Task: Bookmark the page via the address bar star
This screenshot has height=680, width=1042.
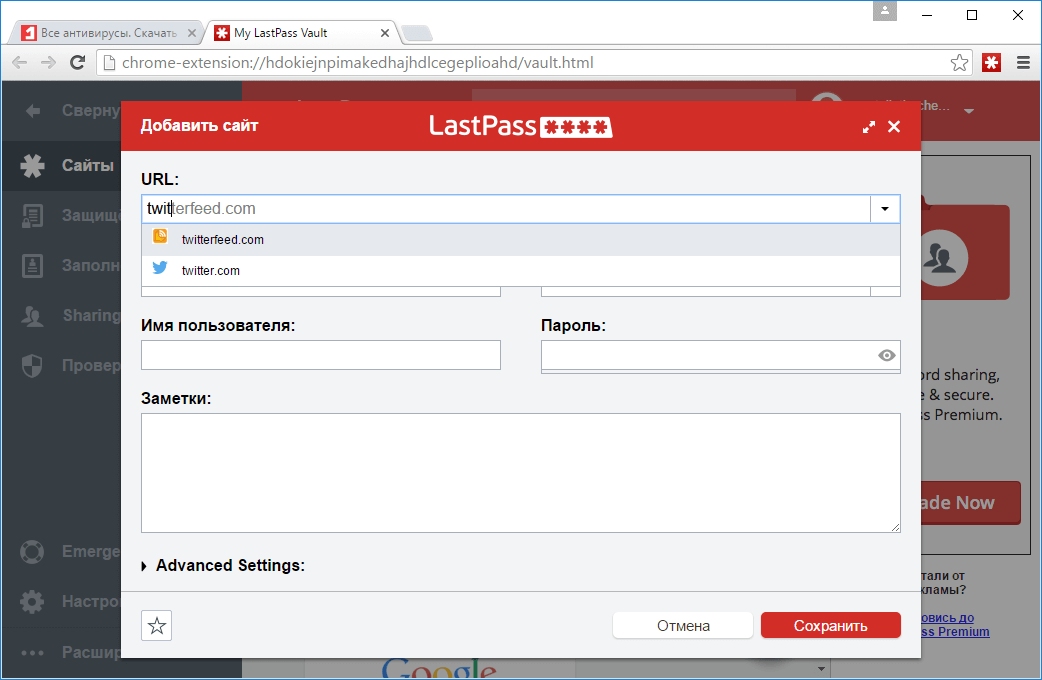Action: pos(959,62)
